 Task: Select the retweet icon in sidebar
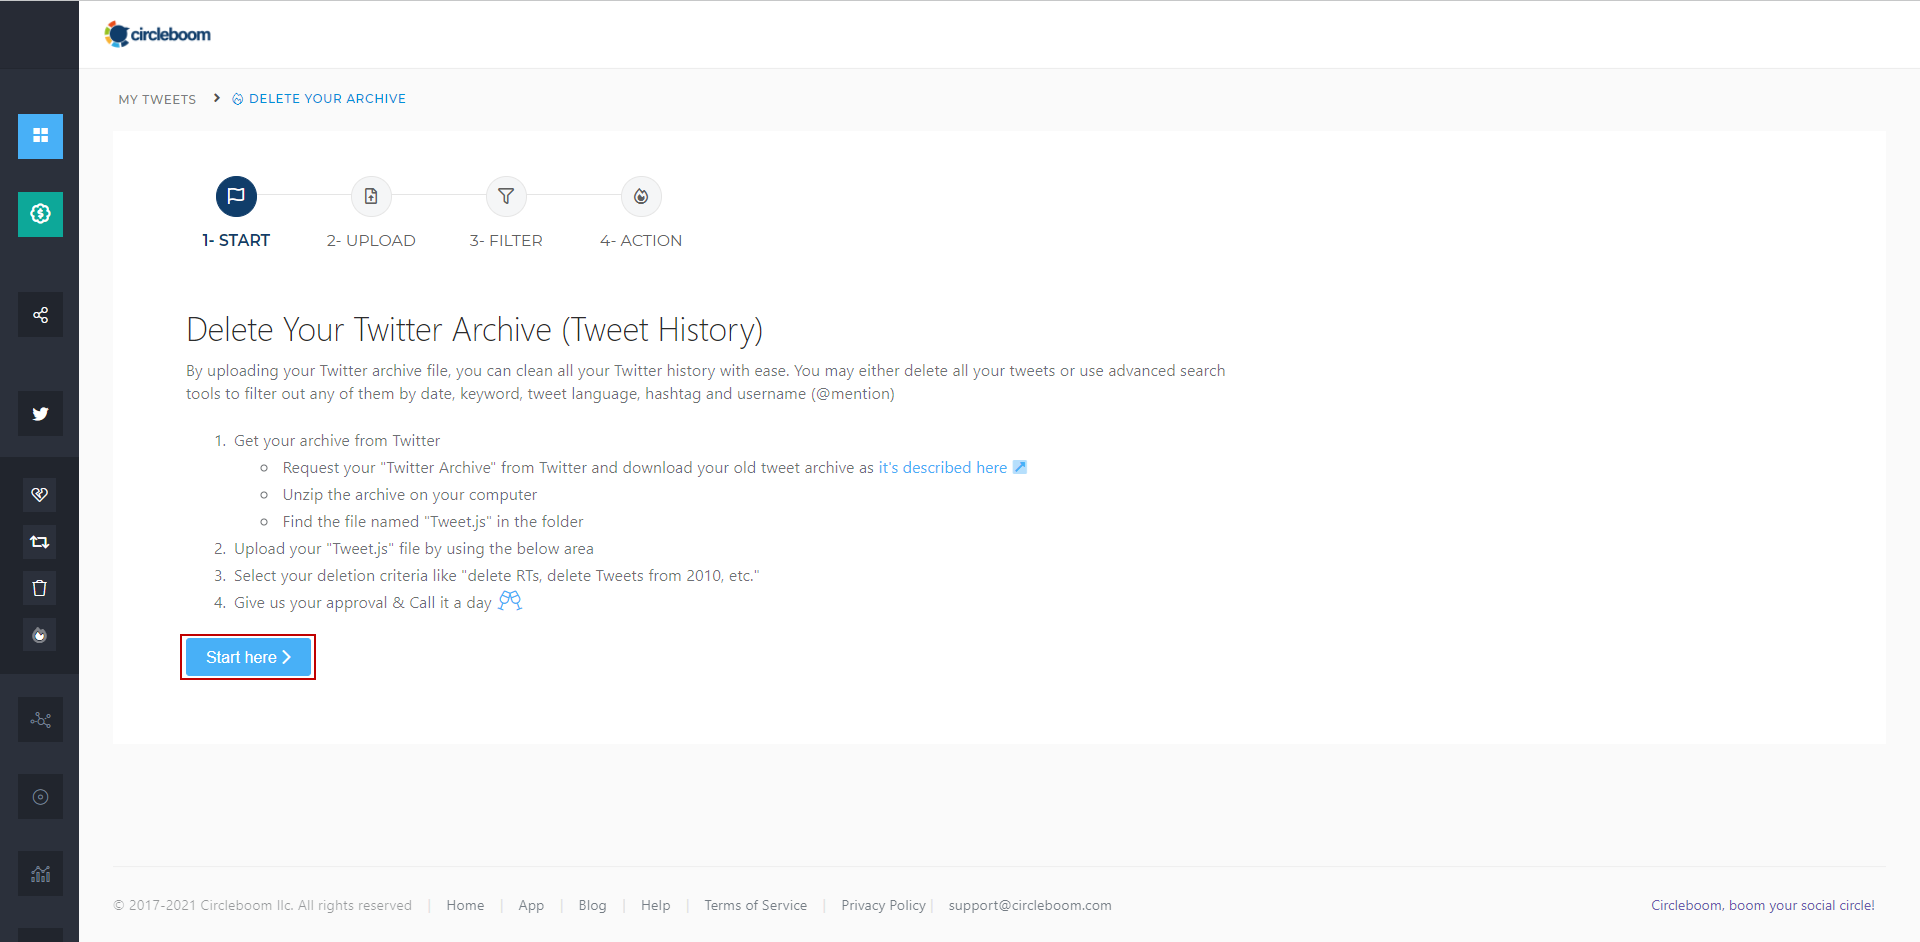[40, 541]
